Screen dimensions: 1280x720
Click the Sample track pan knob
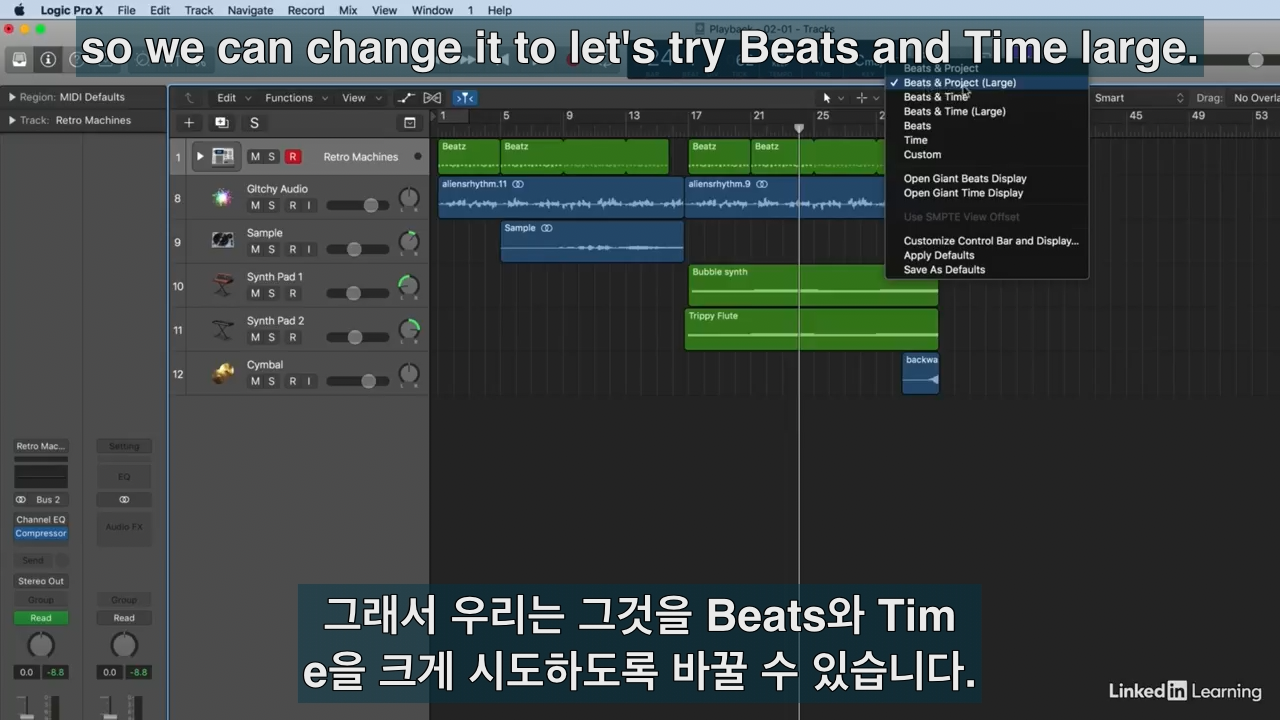[x=409, y=242]
